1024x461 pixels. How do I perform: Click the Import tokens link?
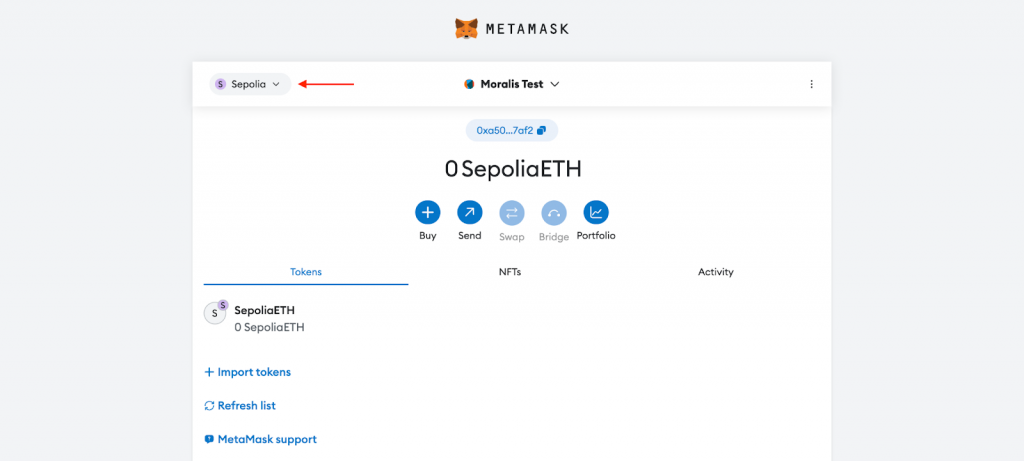point(248,372)
